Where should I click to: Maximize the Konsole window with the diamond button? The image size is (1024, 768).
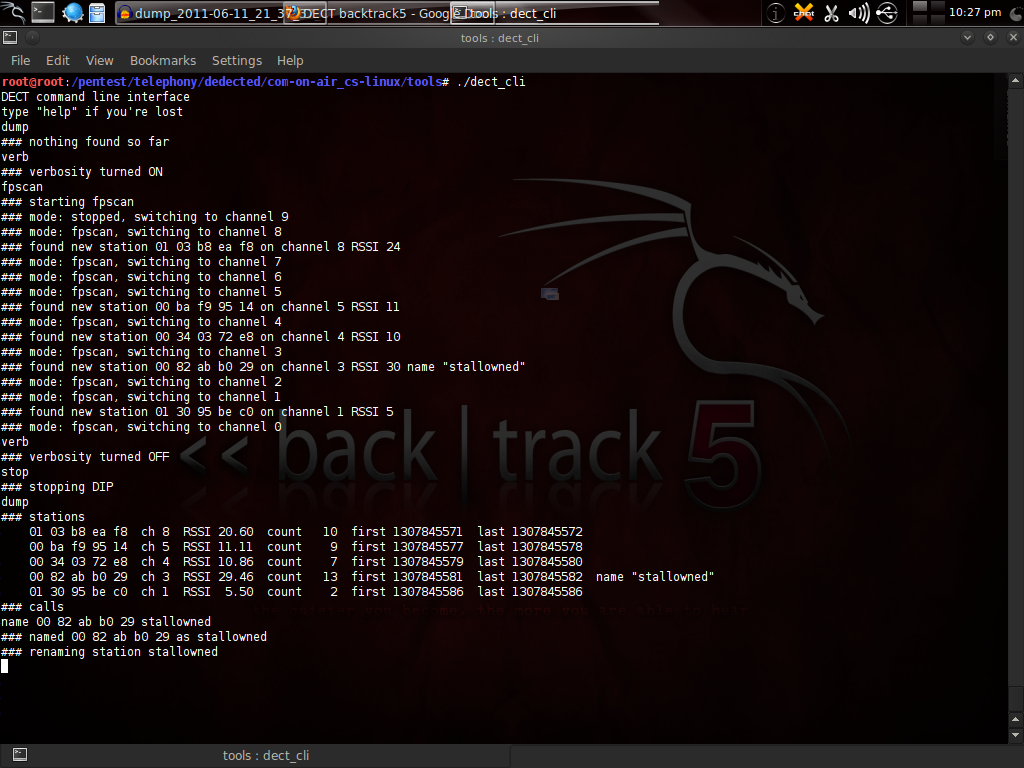pos(990,37)
